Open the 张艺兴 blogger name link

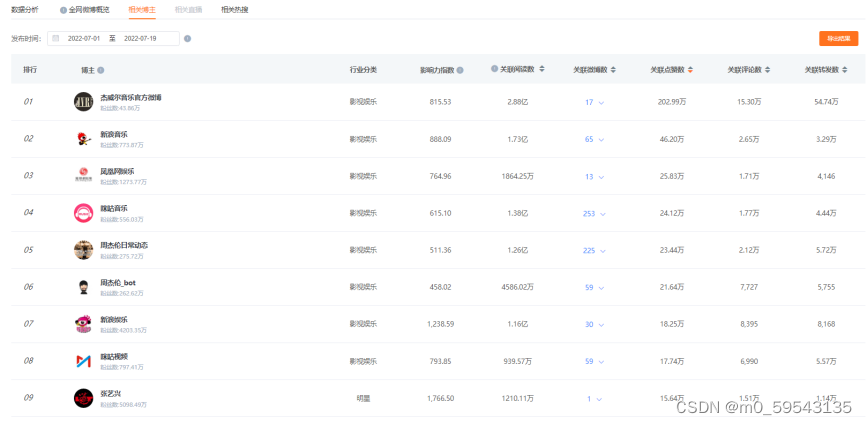click(x=111, y=393)
